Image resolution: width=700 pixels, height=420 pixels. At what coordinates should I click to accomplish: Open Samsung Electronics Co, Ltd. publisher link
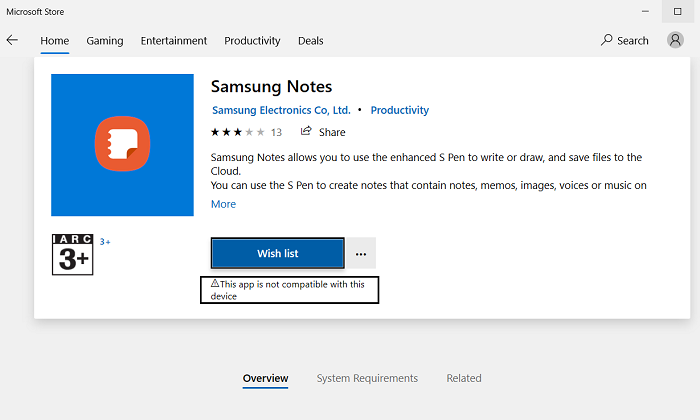click(x=281, y=110)
